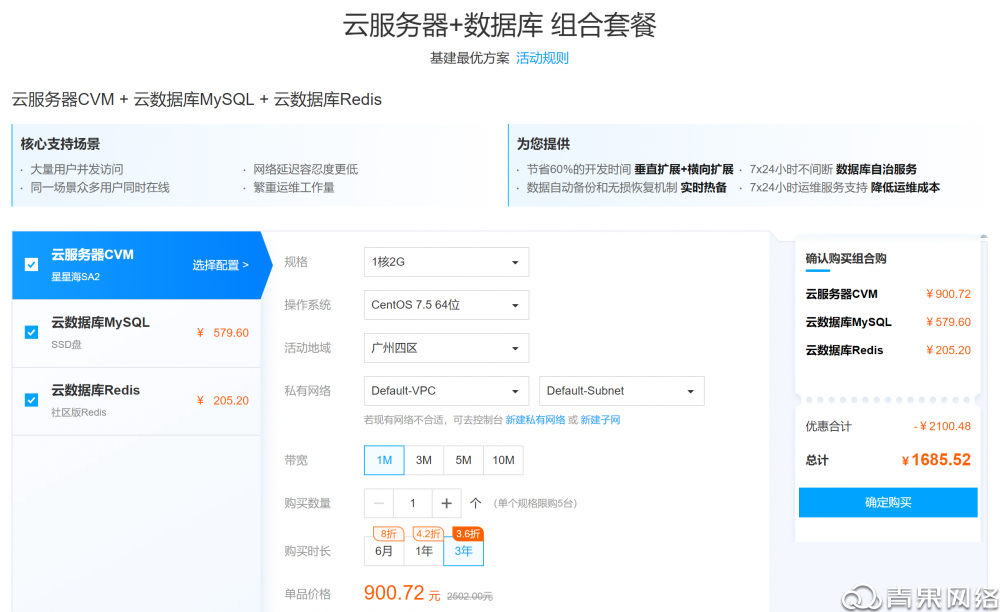This screenshot has height=612, width=1000.
Task: Click the 确定购买 purchase button
Action: click(887, 502)
